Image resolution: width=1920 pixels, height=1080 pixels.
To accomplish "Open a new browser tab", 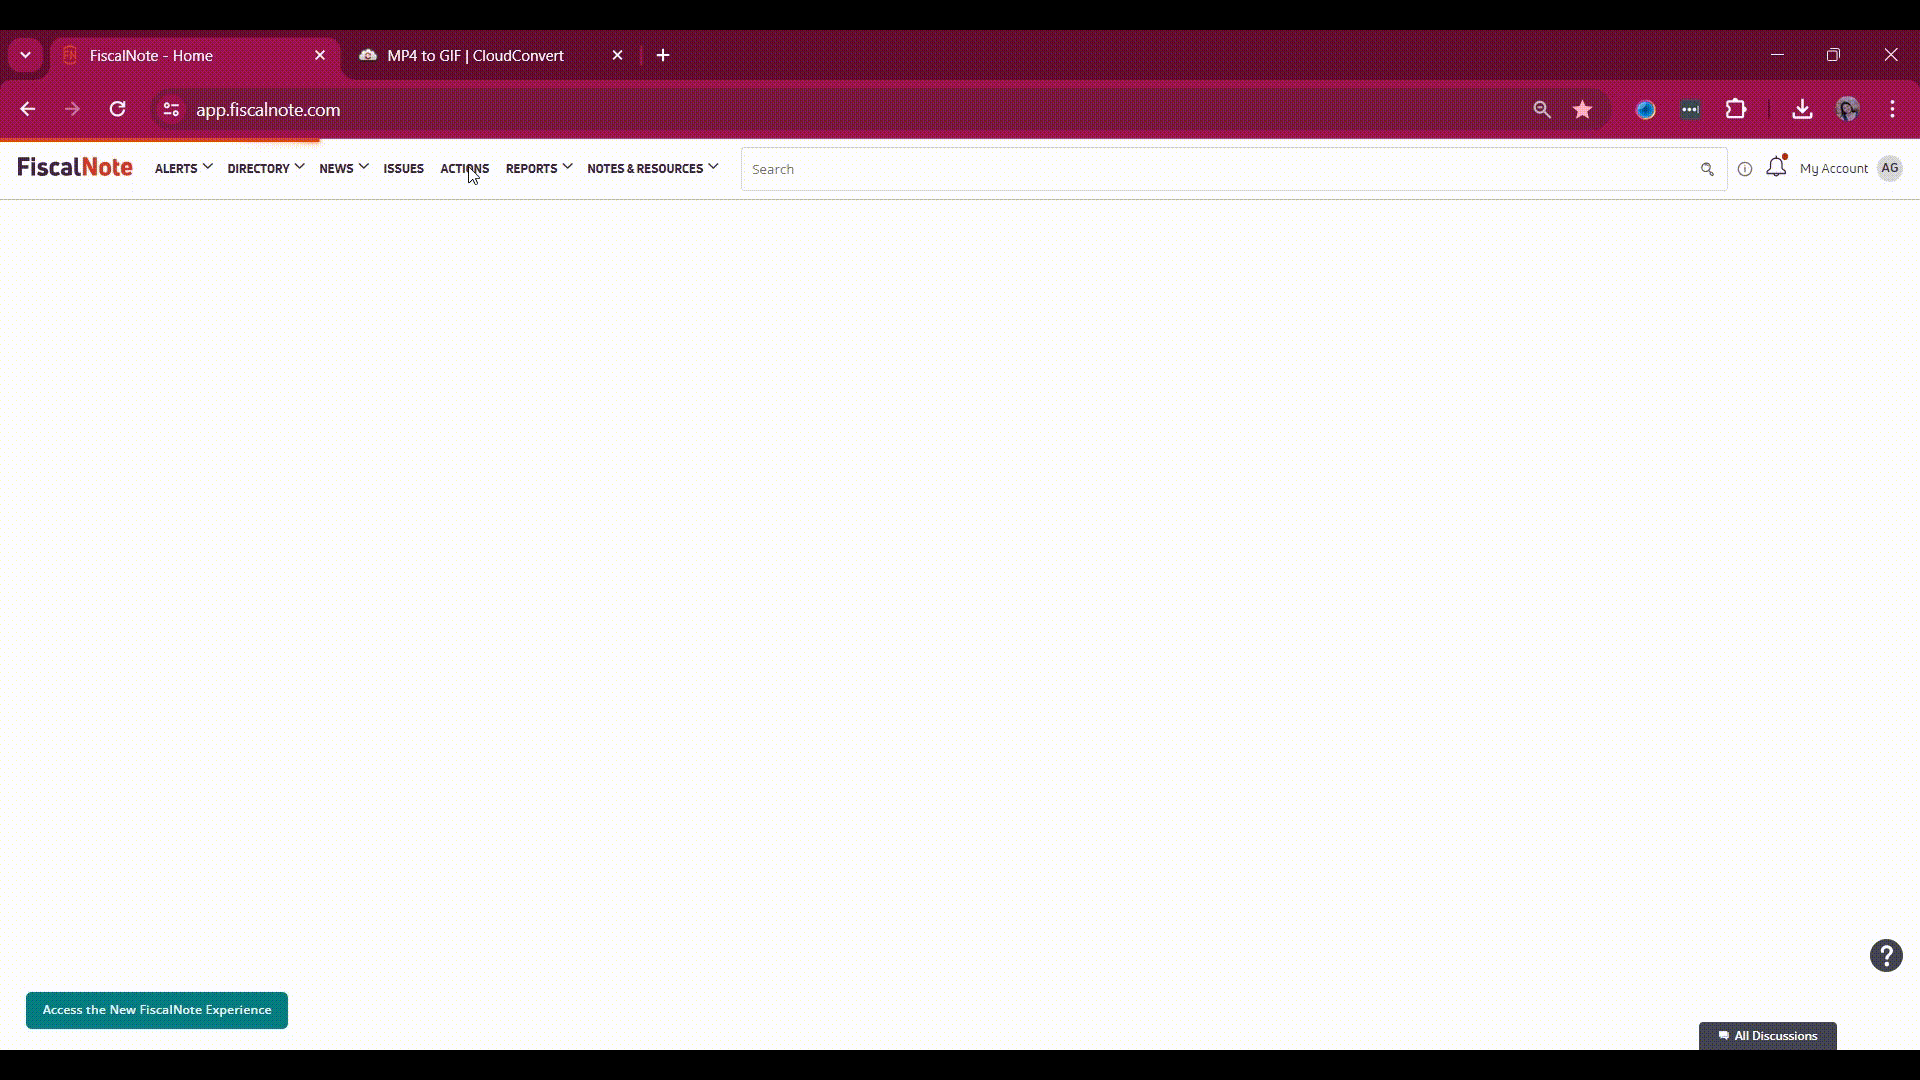I will coord(663,56).
